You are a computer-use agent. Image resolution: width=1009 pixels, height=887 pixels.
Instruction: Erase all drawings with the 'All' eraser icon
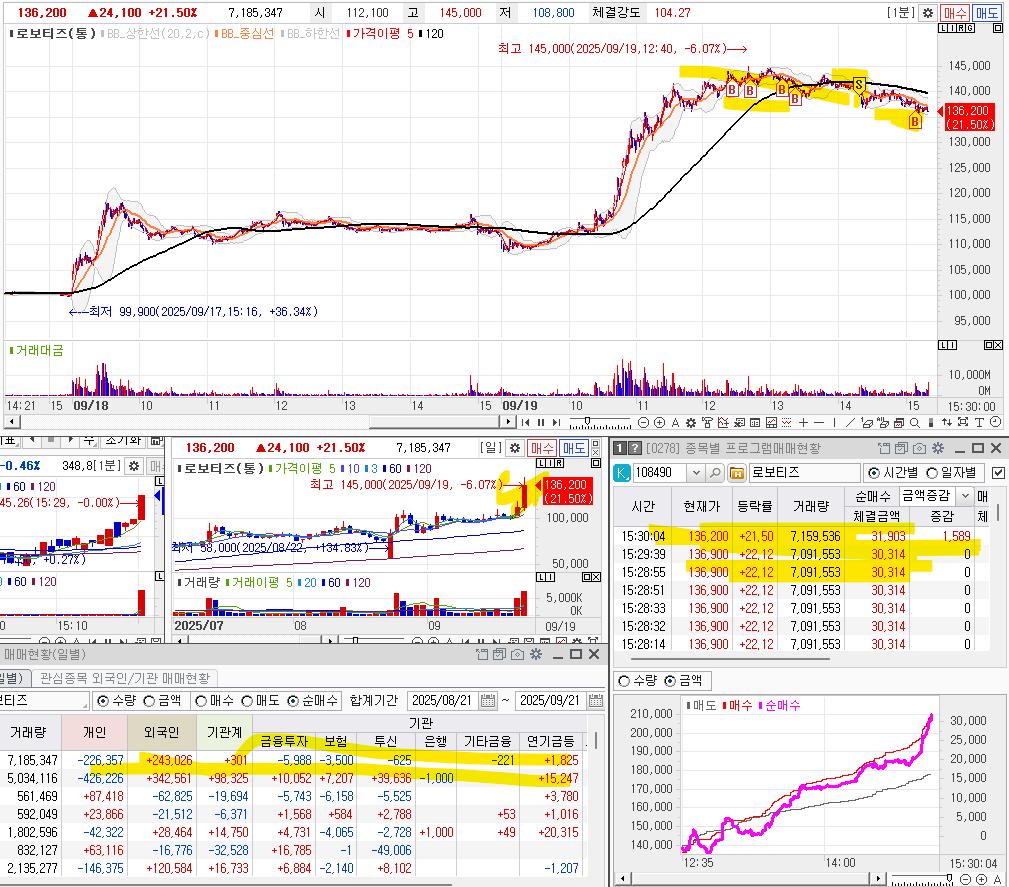pyautogui.click(x=882, y=422)
